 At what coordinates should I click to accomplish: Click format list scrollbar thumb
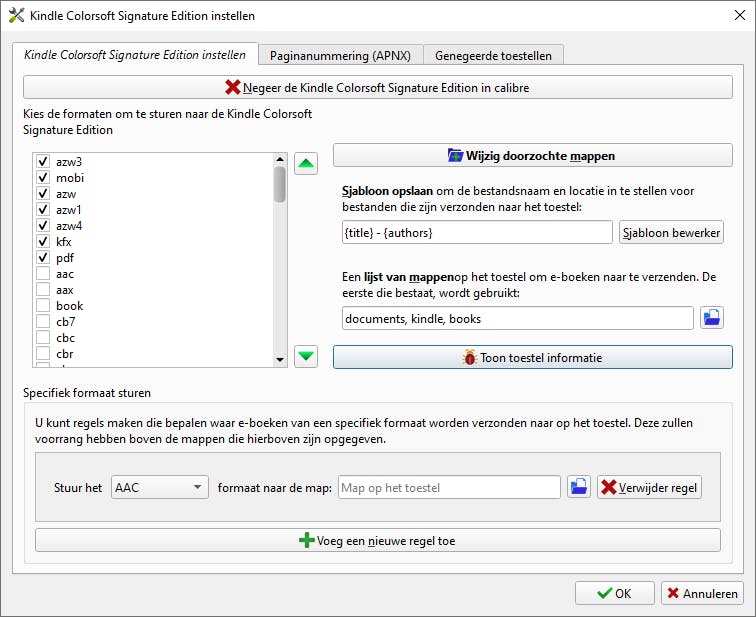pos(280,185)
